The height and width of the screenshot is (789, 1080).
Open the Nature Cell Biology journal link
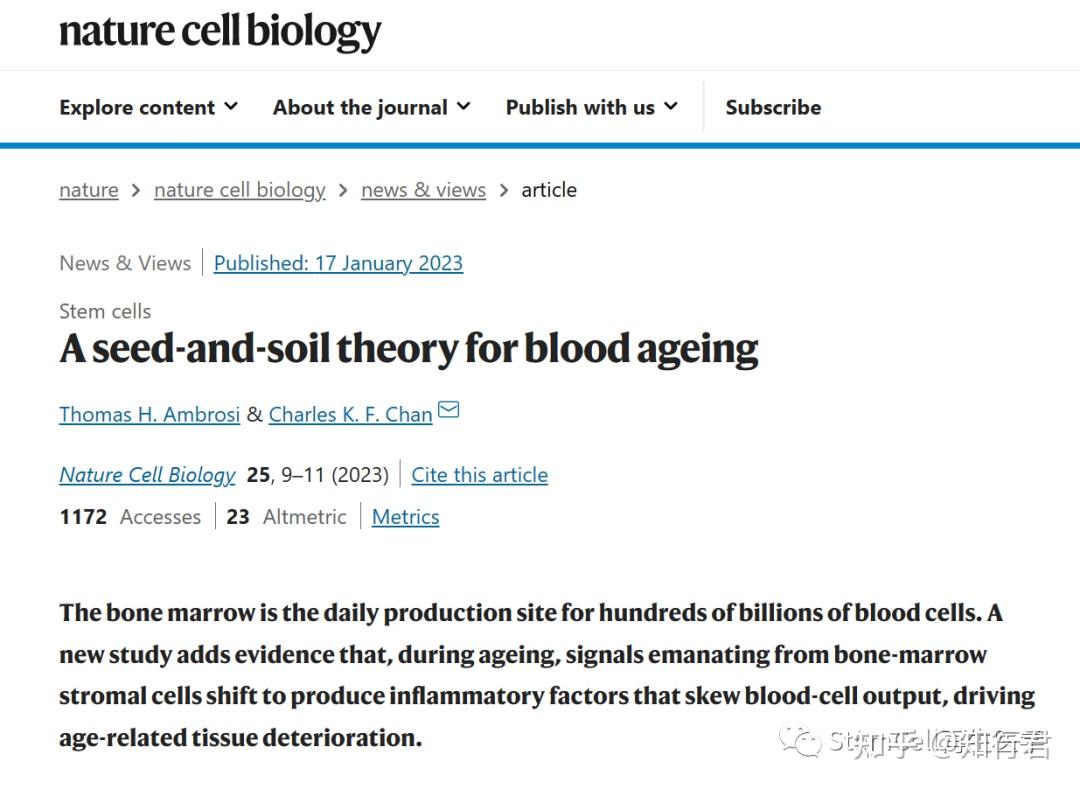coord(146,475)
